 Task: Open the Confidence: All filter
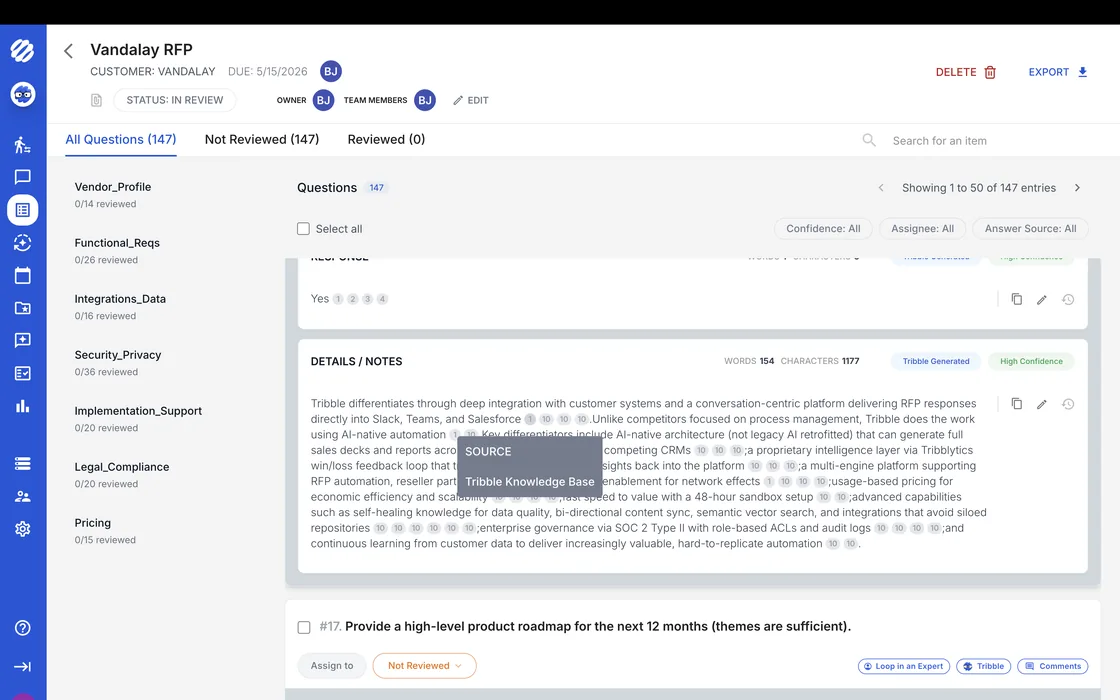823,229
